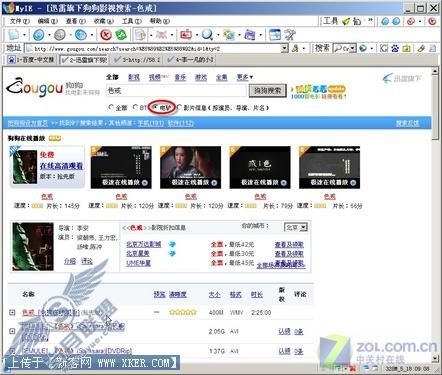Click the red card icon in toolbar
442x375 pixels.
pos(186,35)
